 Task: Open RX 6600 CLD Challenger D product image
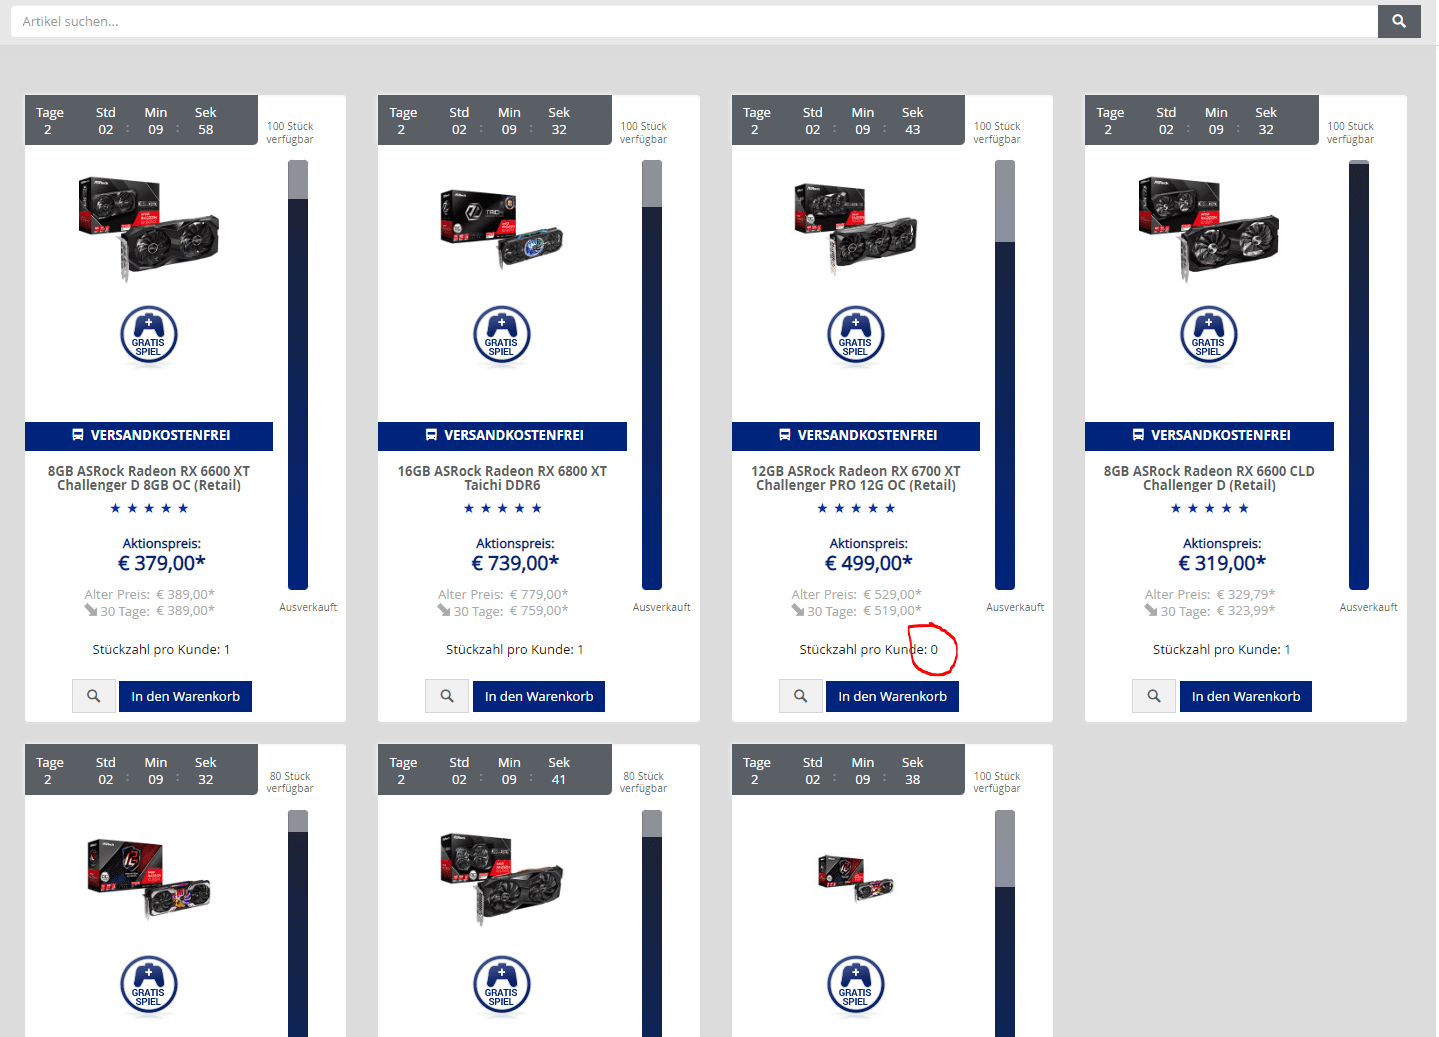click(1209, 230)
